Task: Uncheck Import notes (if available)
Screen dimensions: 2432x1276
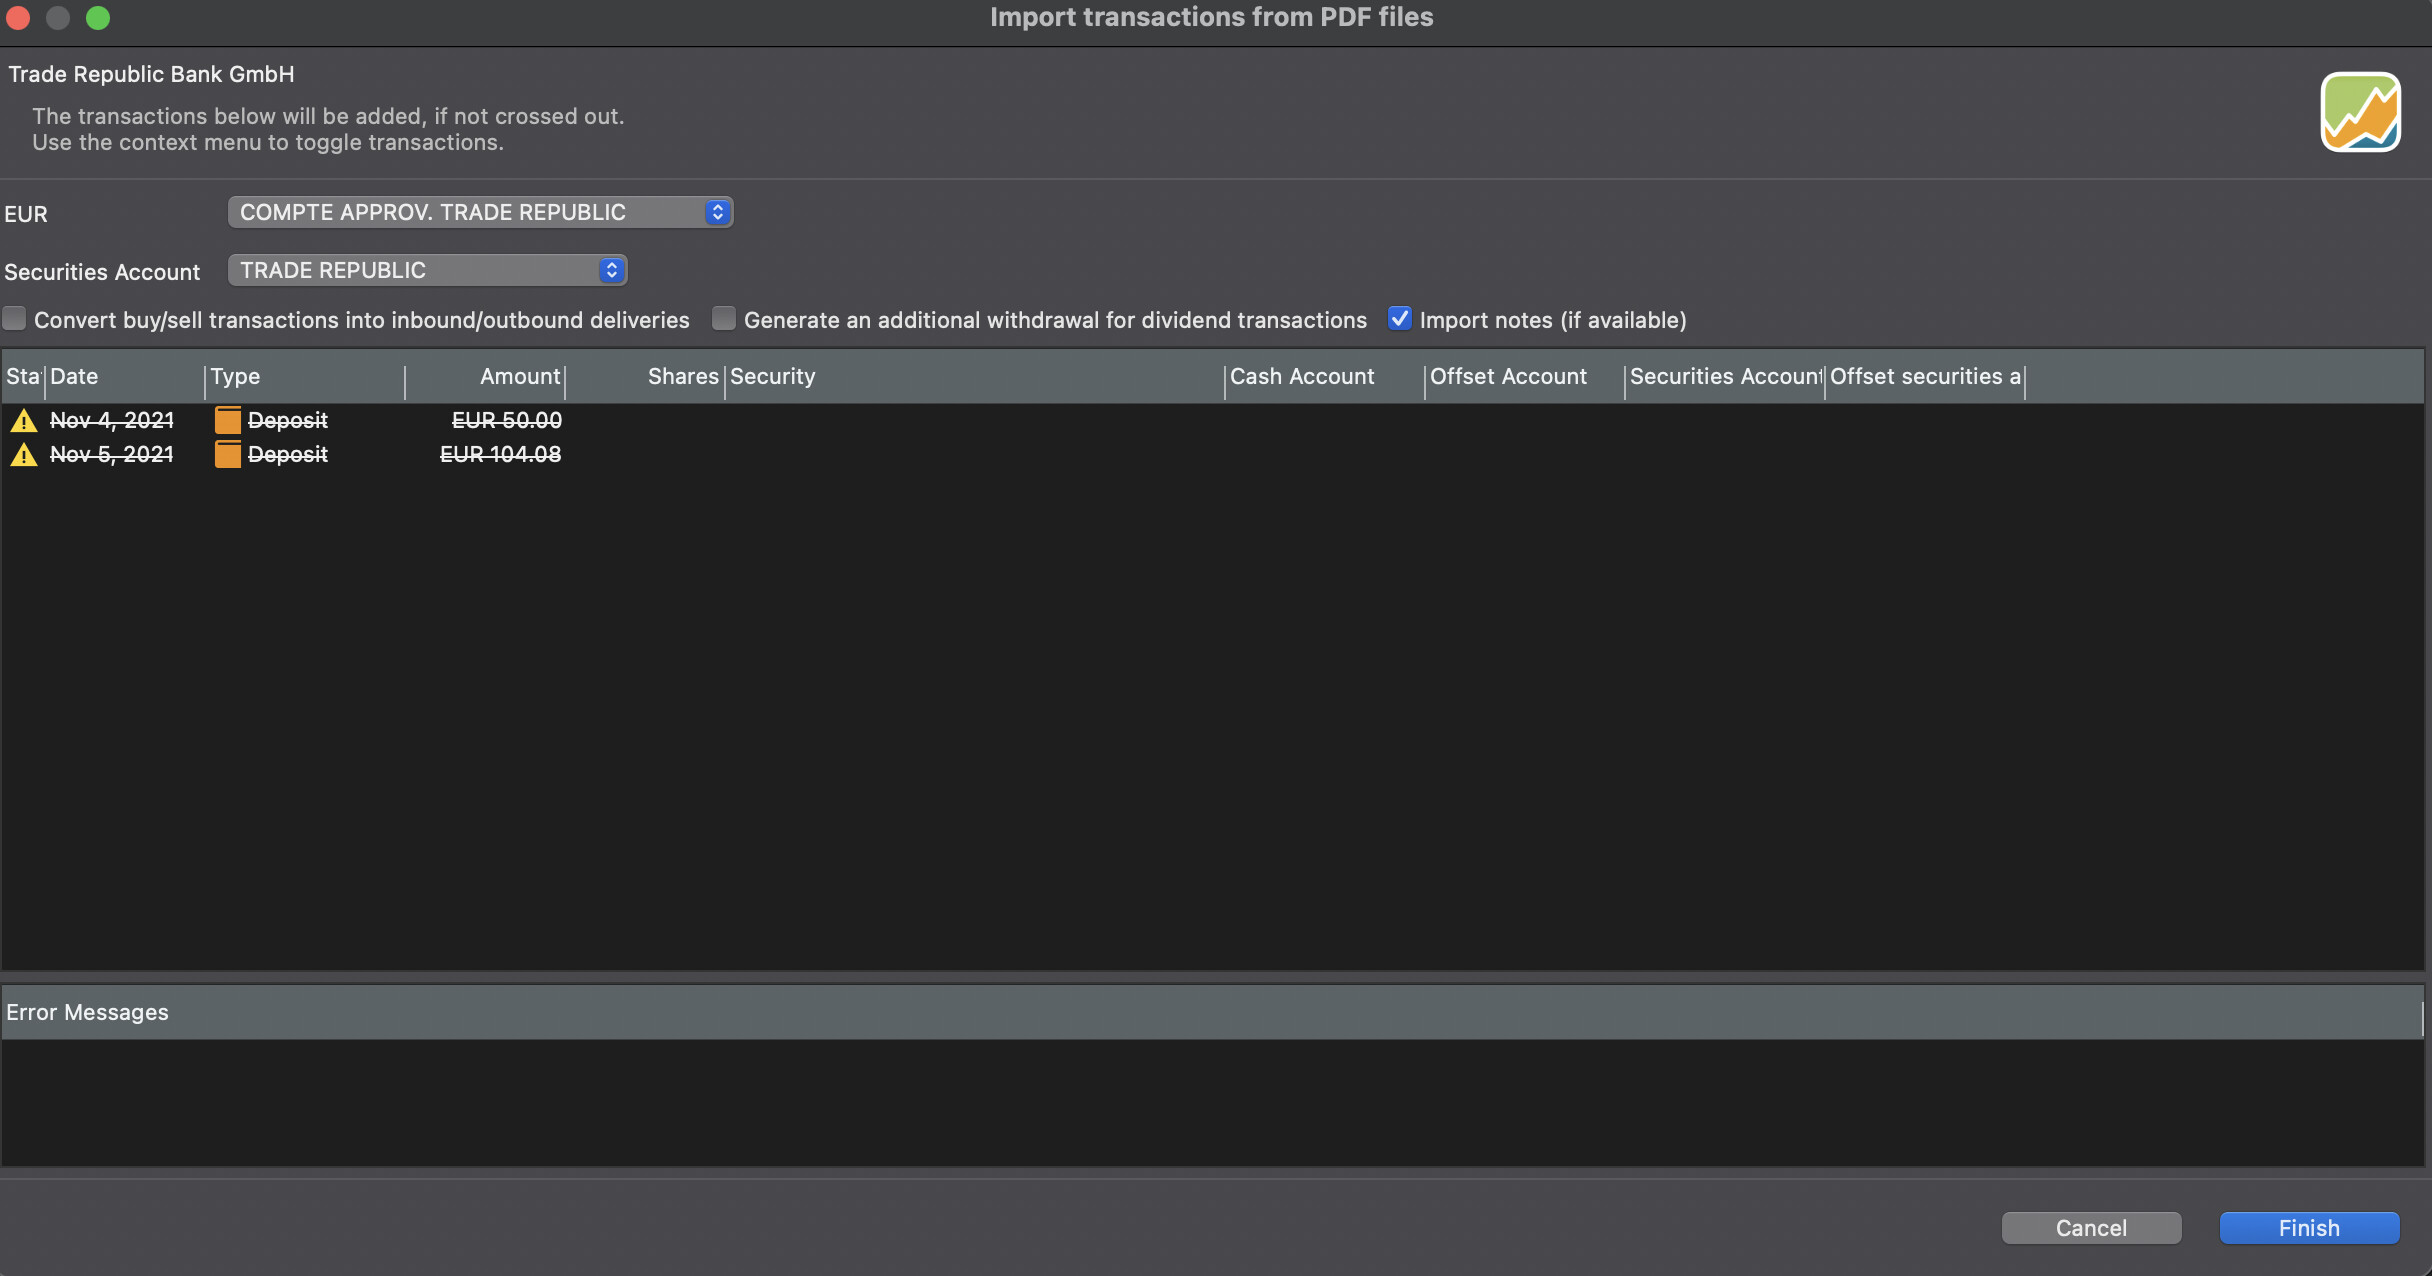Action: 1400,319
